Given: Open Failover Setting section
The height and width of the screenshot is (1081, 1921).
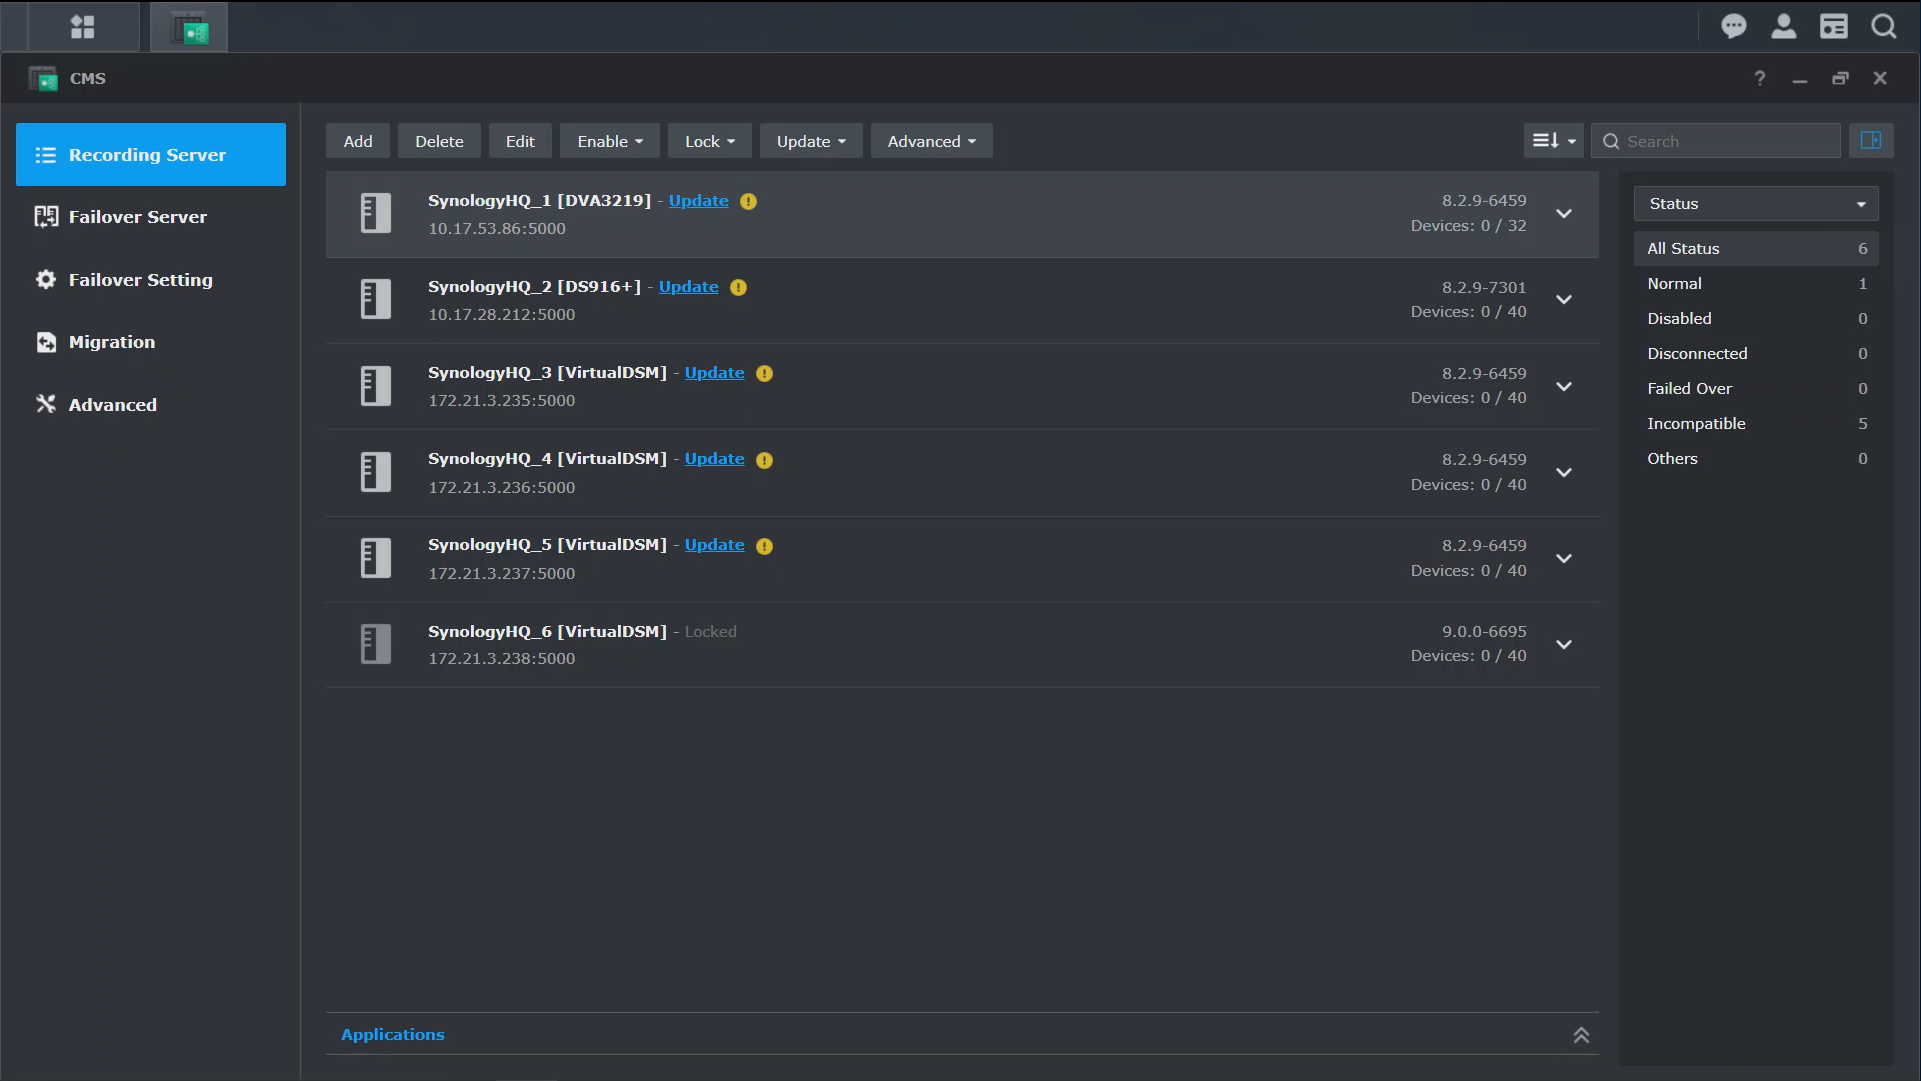Looking at the screenshot, I should point(151,280).
